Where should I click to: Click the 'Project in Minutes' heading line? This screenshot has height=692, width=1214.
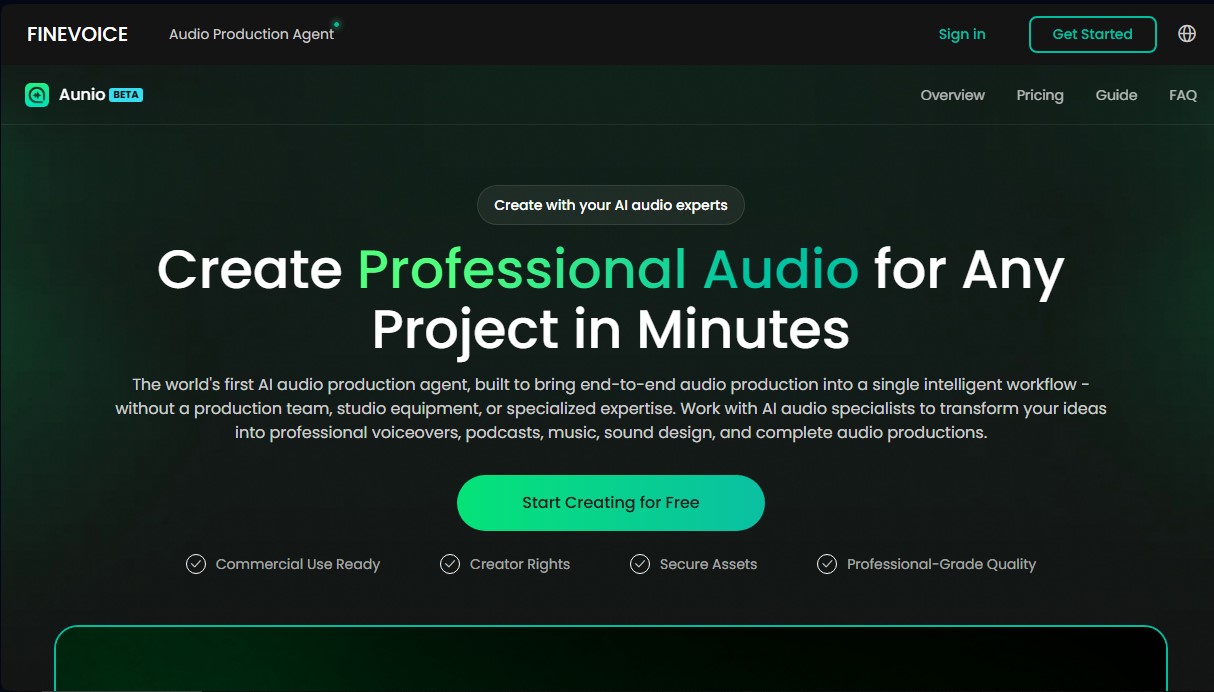611,329
